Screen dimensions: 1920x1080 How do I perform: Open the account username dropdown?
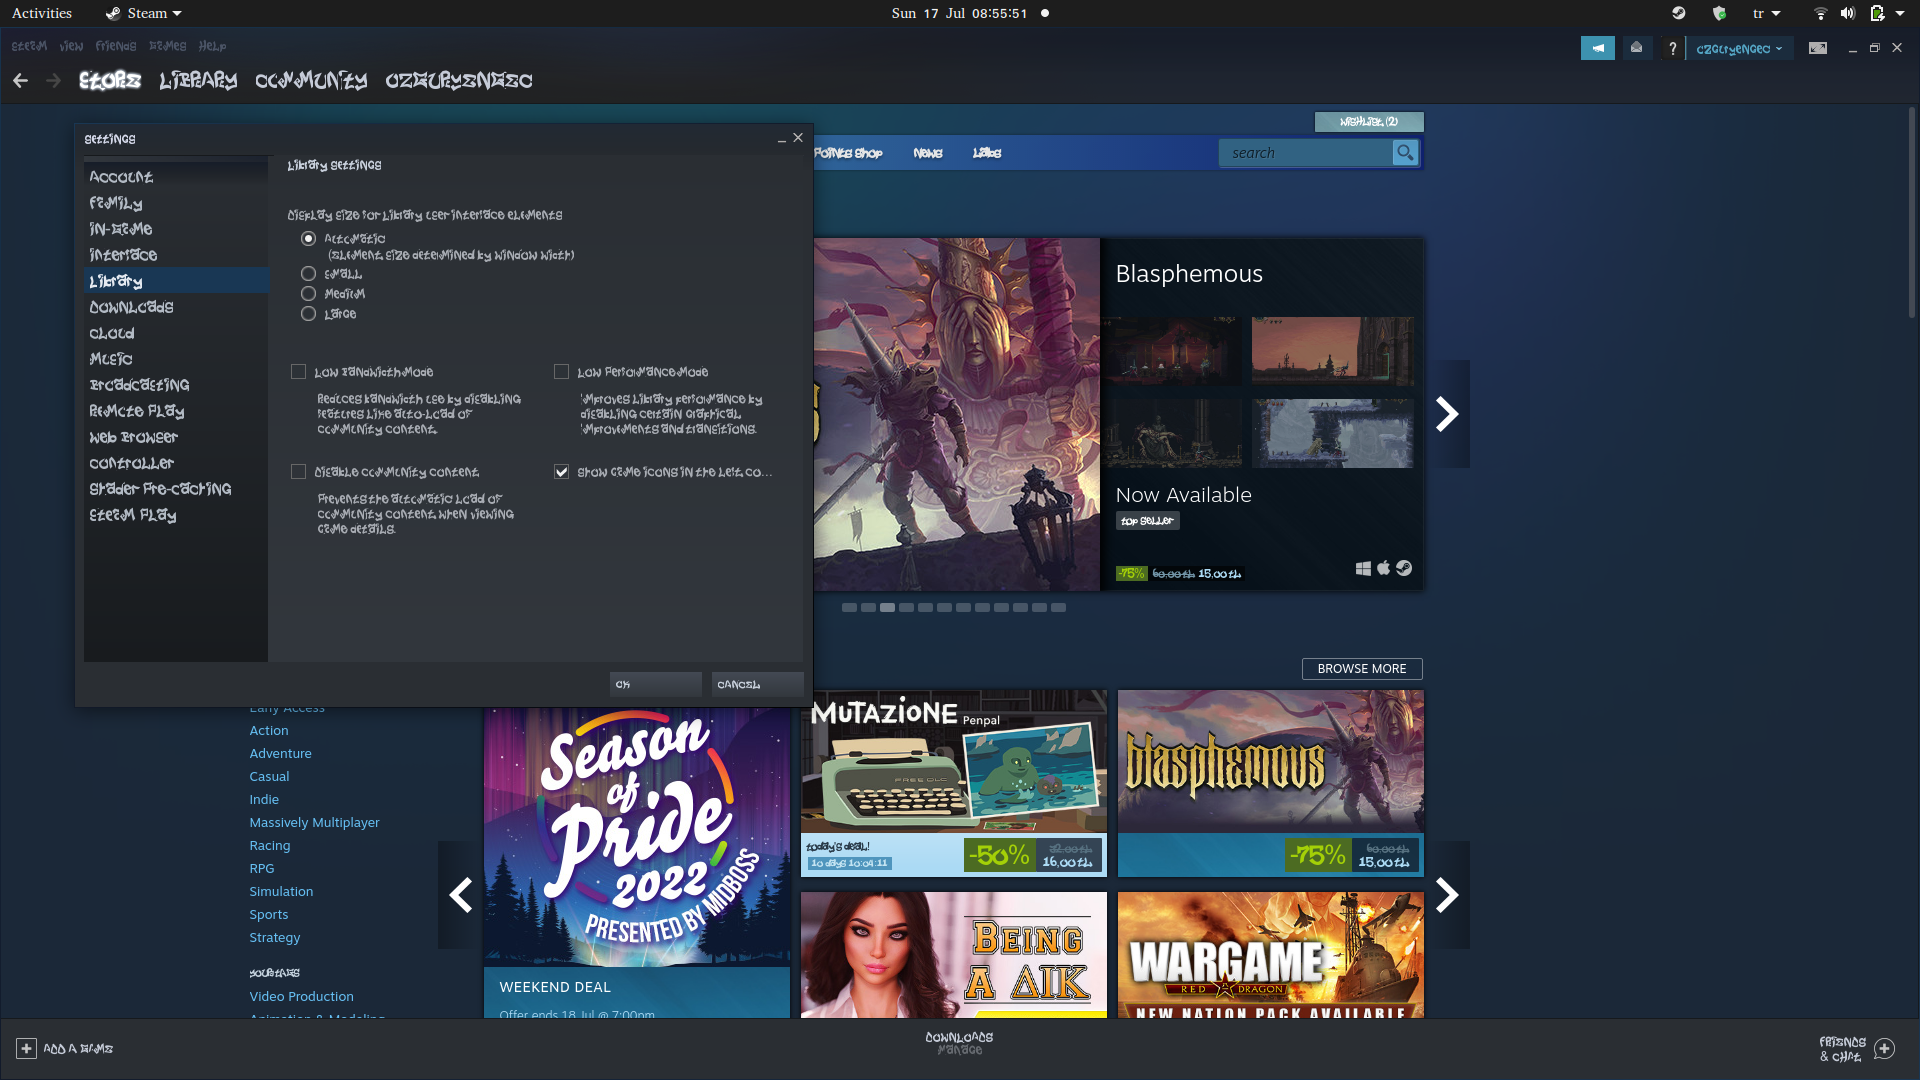(1739, 48)
